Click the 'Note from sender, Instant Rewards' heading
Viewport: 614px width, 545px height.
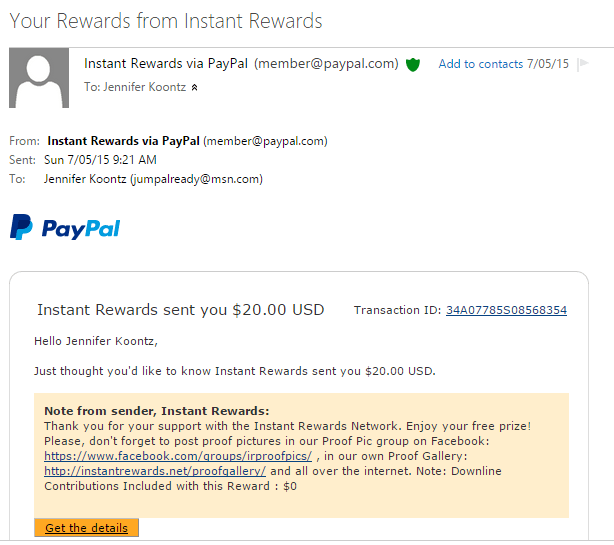click(x=157, y=411)
